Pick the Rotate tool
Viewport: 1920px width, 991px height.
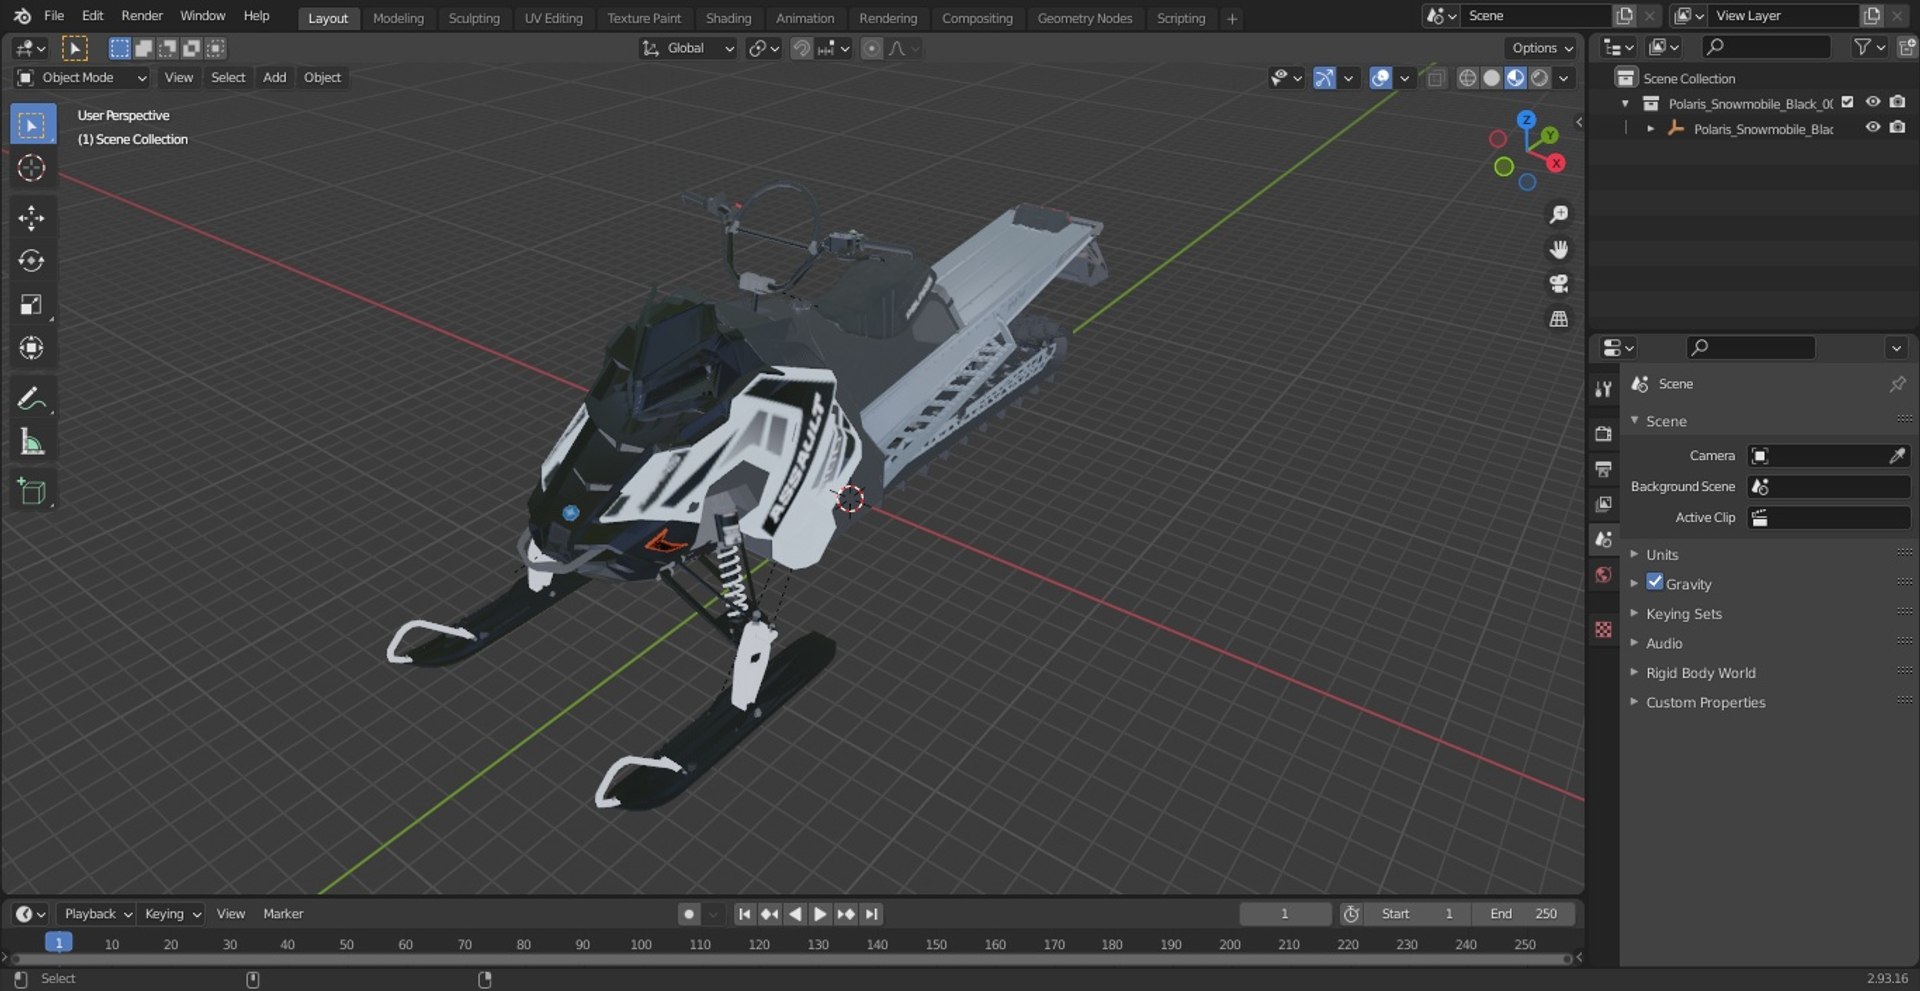click(32, 261)
